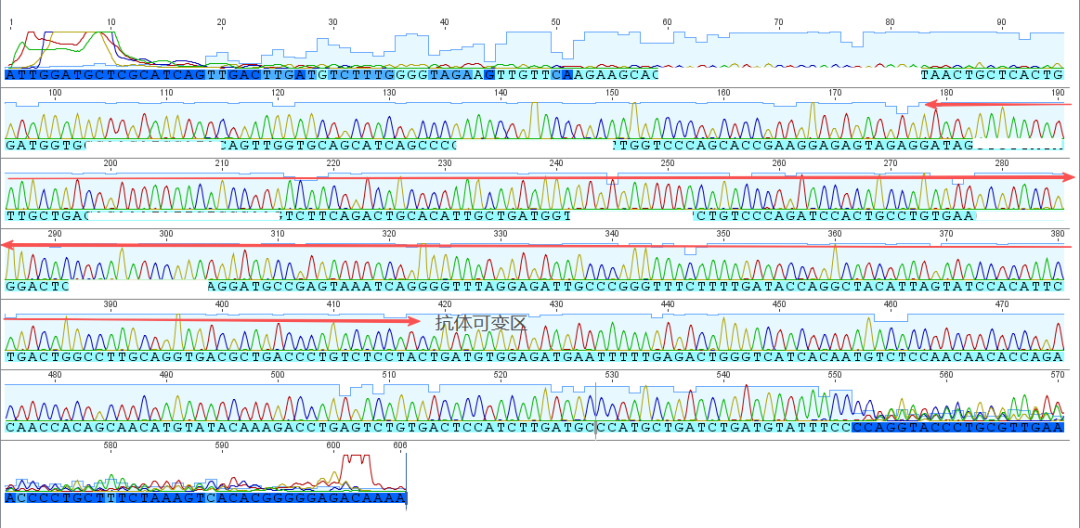Viewport: 1080px width, 528px height.
Task: Pick ruler position label 550
Action: coord(835,374)
